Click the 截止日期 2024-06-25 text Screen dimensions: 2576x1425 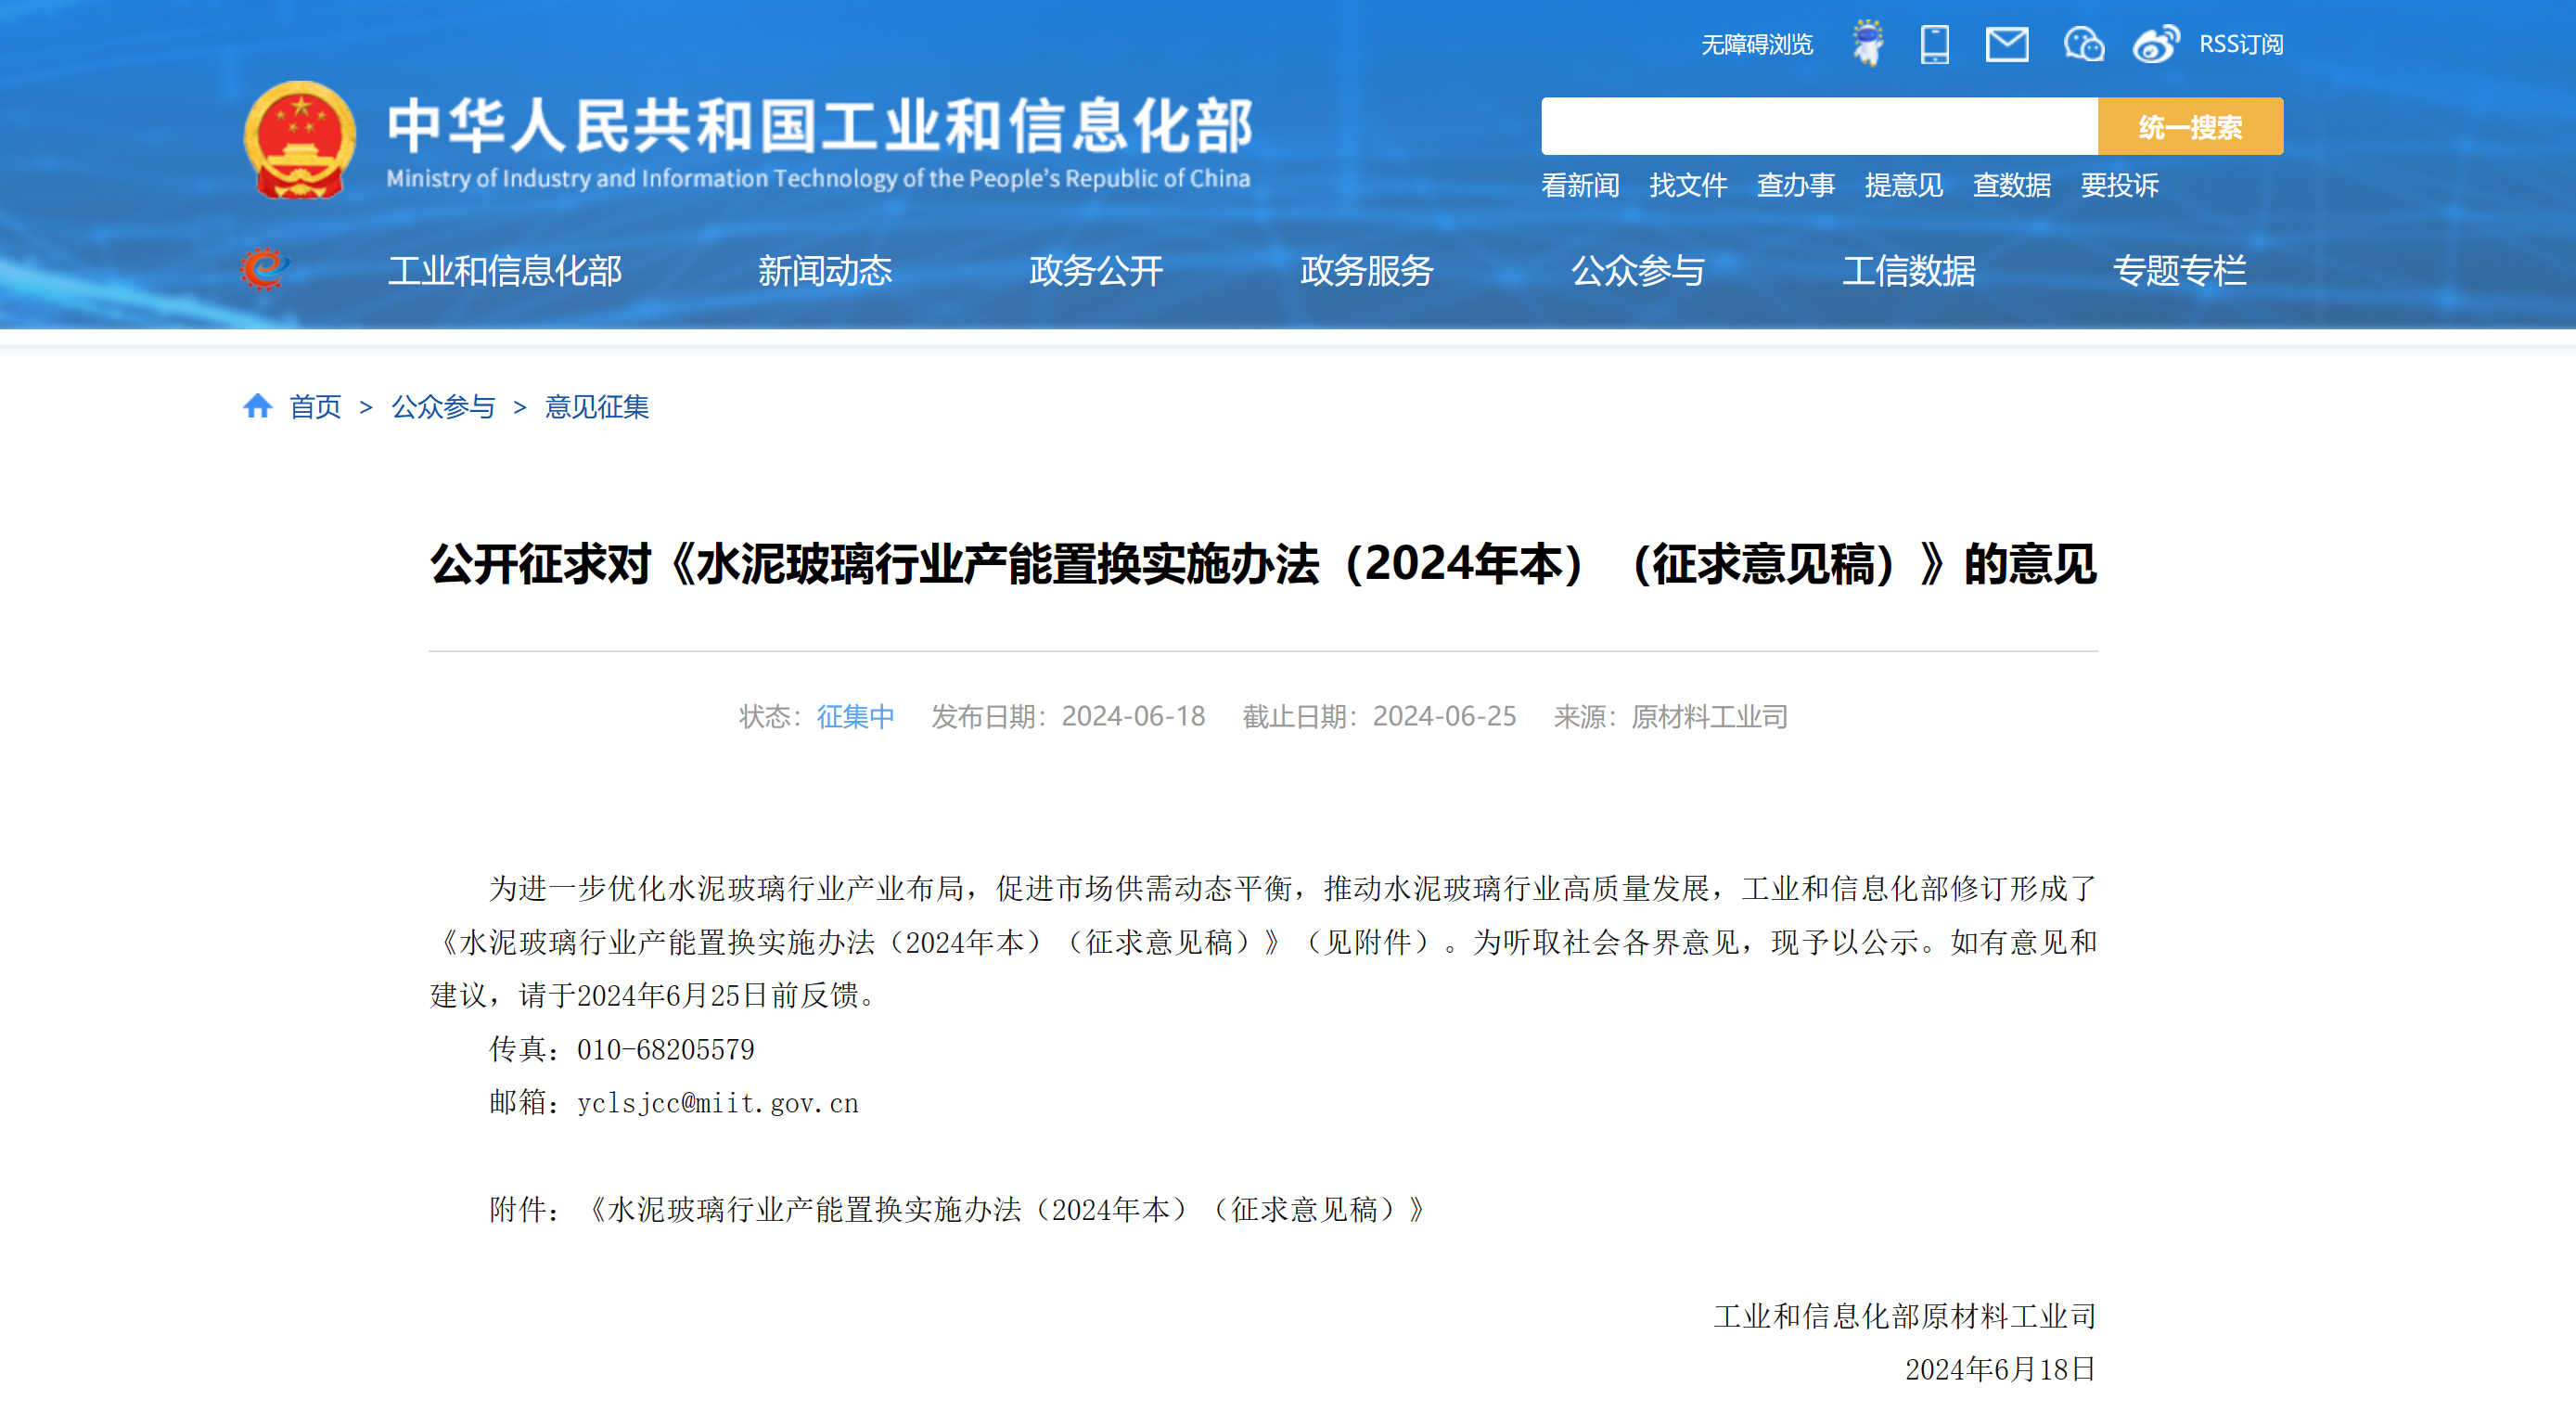[1379, 716]
